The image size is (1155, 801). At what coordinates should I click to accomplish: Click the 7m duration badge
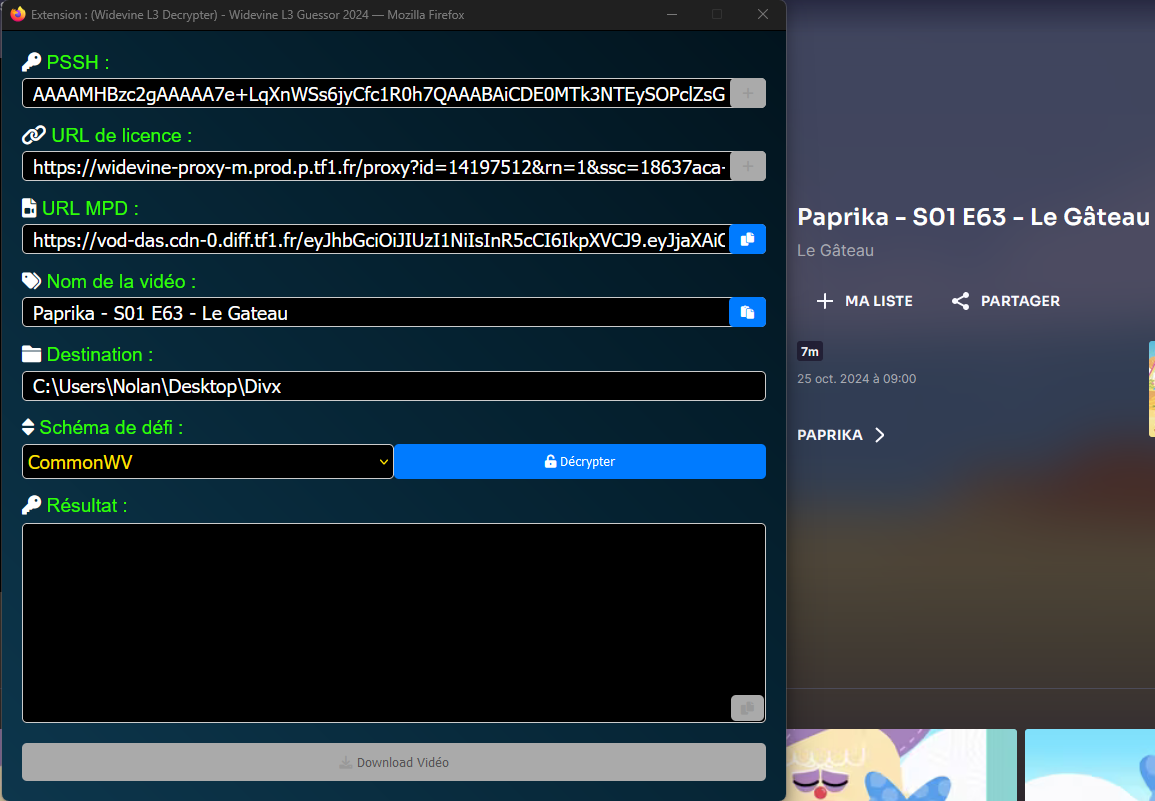point(810,351)
